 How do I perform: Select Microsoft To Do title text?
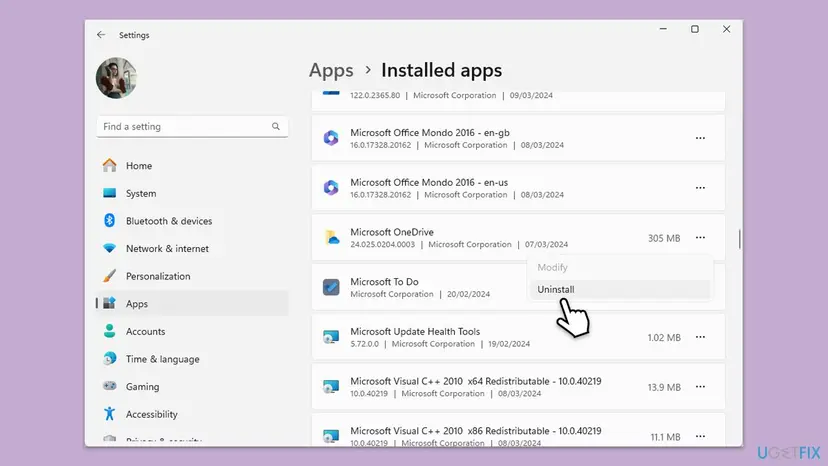click(x=384, y=282)
